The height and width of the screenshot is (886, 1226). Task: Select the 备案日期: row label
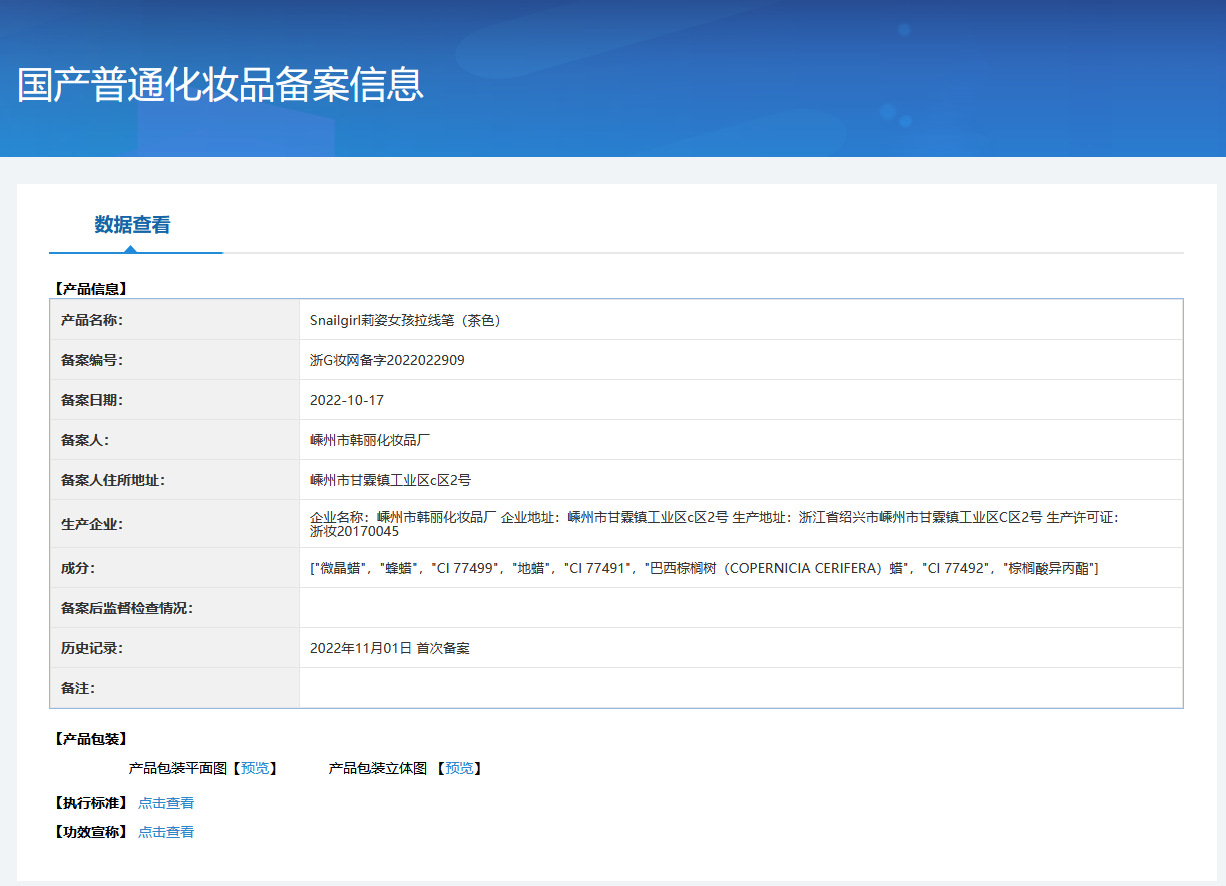92,400
